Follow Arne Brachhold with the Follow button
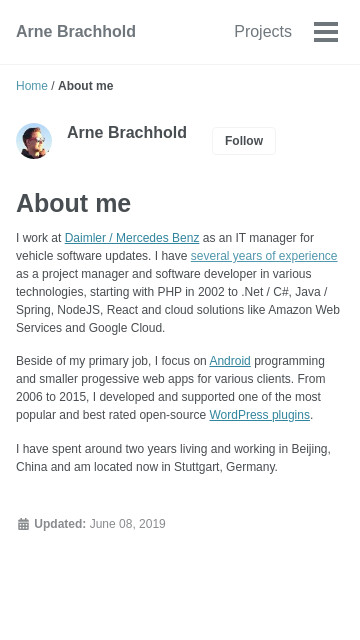The width and height of the screenshot is (360, 640). [x=244, y=141]
